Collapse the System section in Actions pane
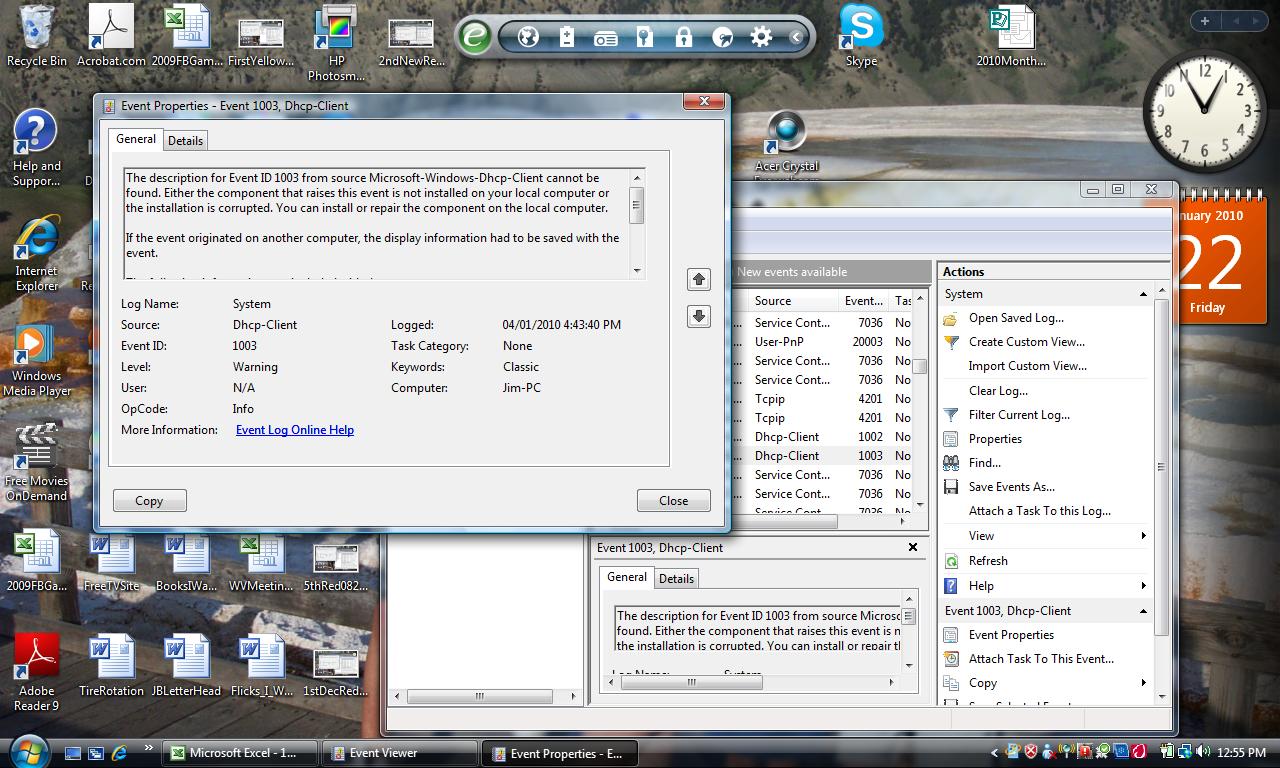The image size is (1280, 768). click(x=1143, y=294)
